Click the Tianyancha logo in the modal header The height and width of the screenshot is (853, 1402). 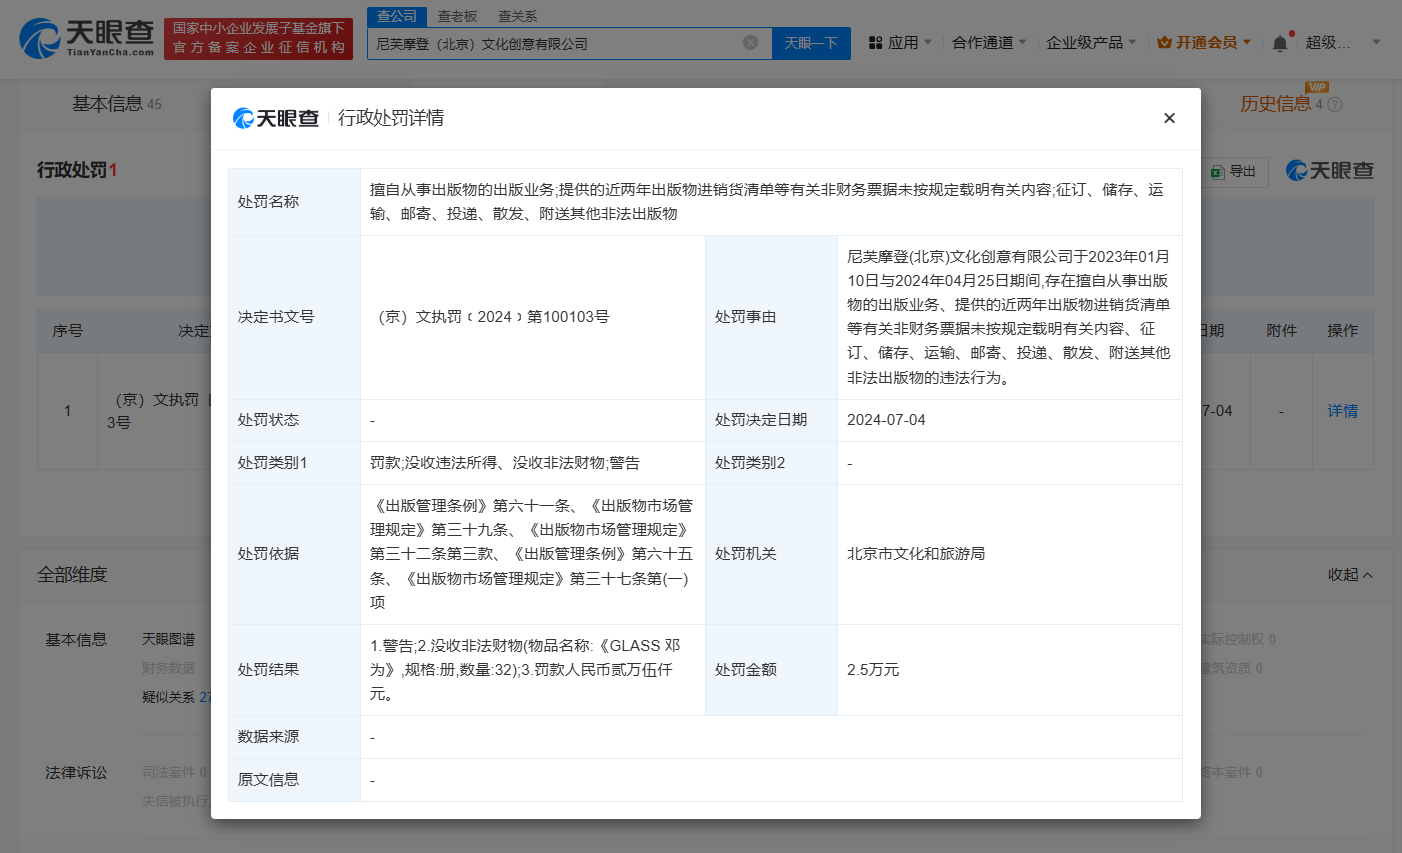pos(275,118)
